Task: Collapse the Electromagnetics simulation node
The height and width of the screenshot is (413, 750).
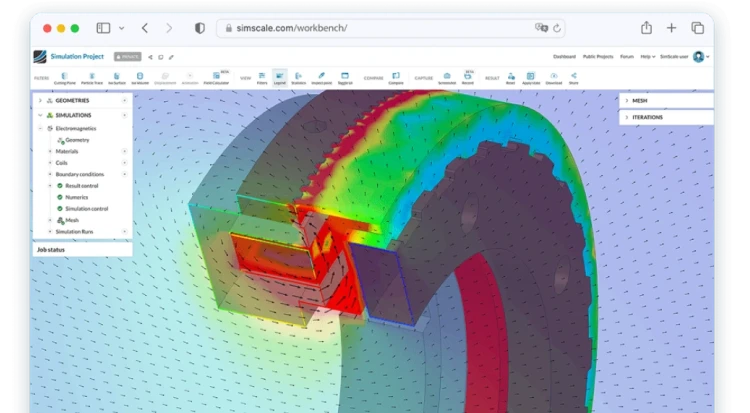Action: [x=40, y=128]
